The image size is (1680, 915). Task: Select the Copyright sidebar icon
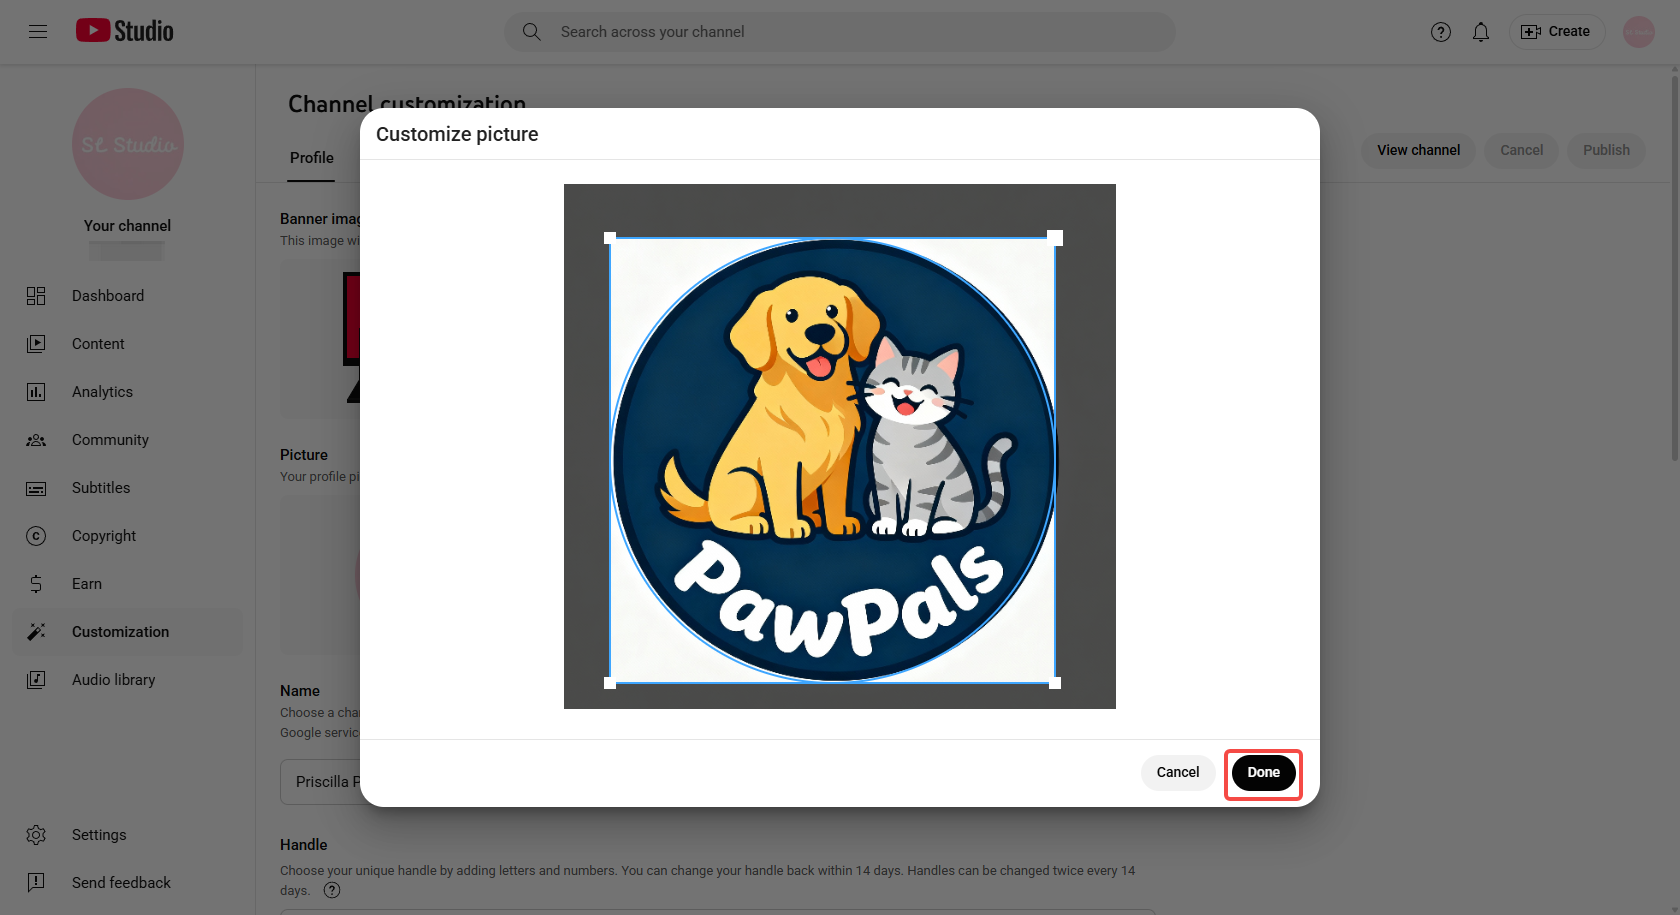coord(36,536)
